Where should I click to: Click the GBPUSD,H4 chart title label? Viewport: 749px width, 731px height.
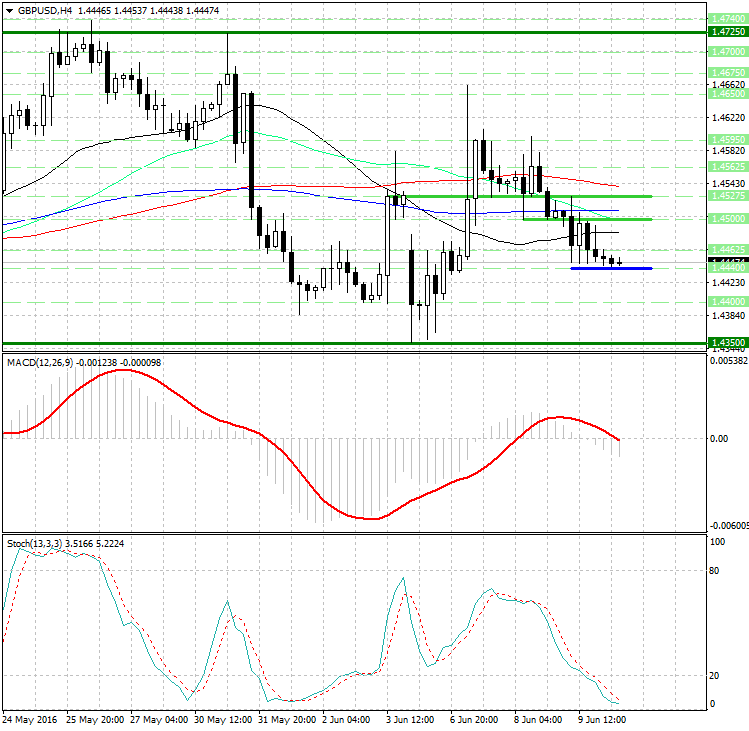point(43,10)
